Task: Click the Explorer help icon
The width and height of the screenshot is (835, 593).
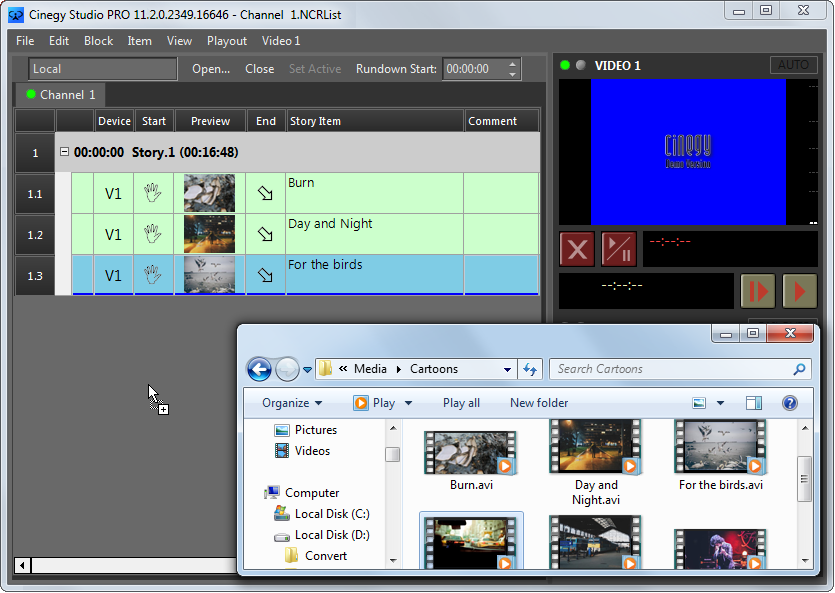Action: click(790, 403)
